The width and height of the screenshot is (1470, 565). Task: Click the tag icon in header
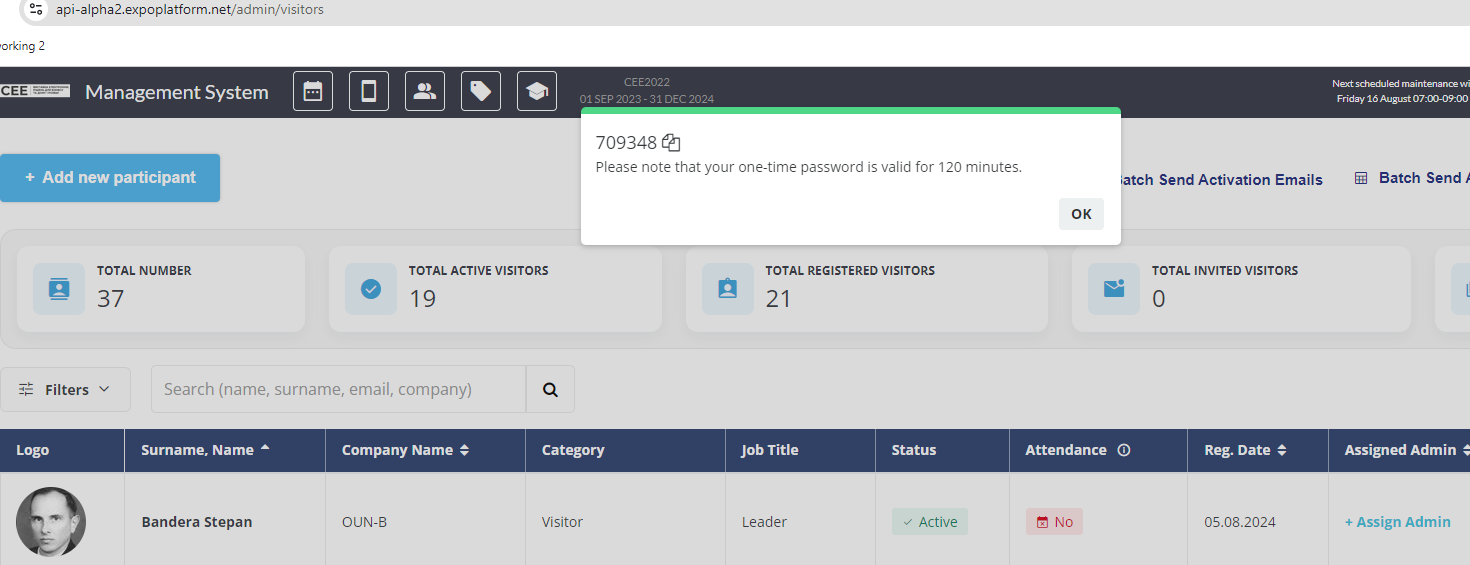tap(480, 92)
